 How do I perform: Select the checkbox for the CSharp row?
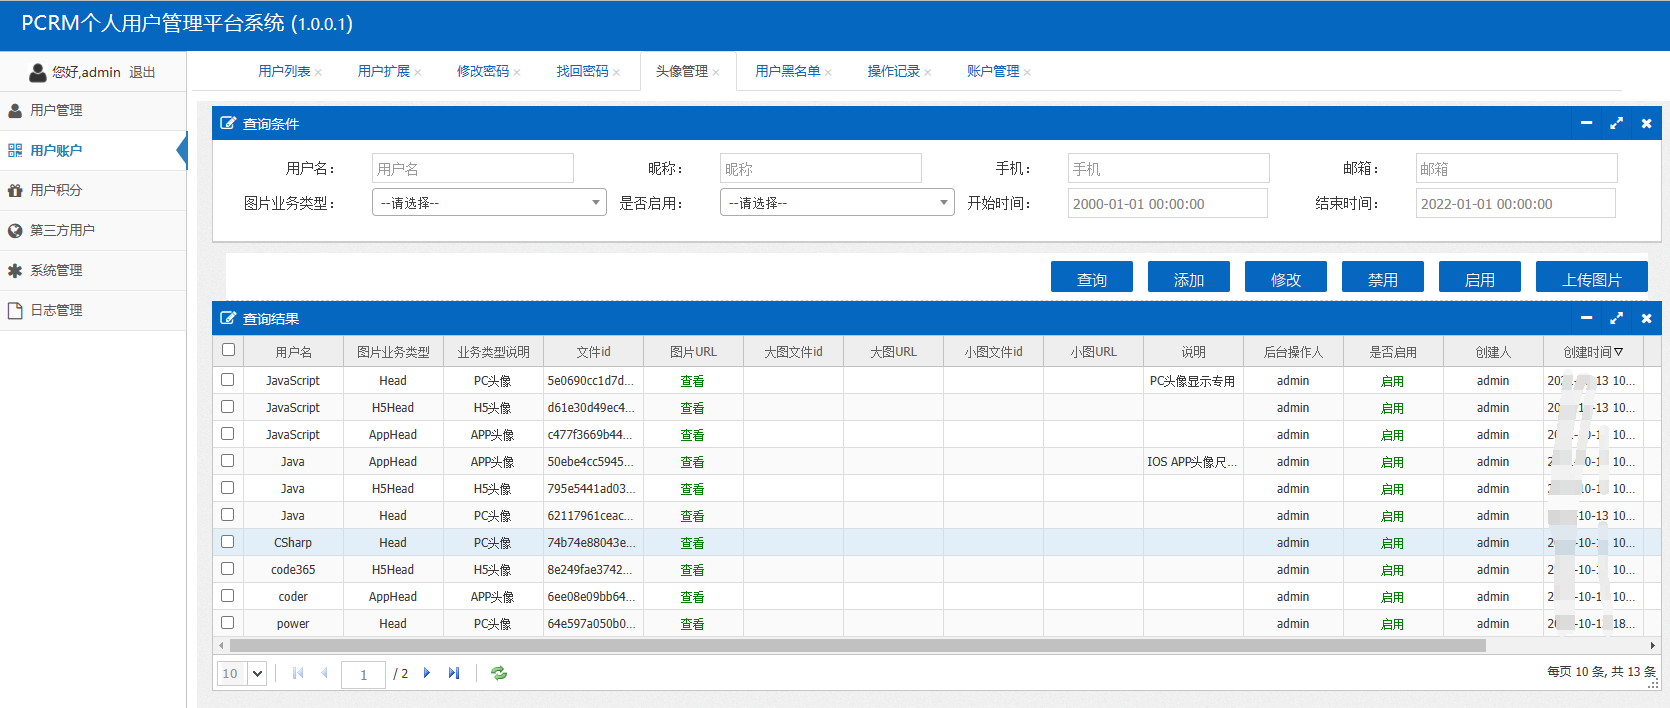tap(228, 542)
